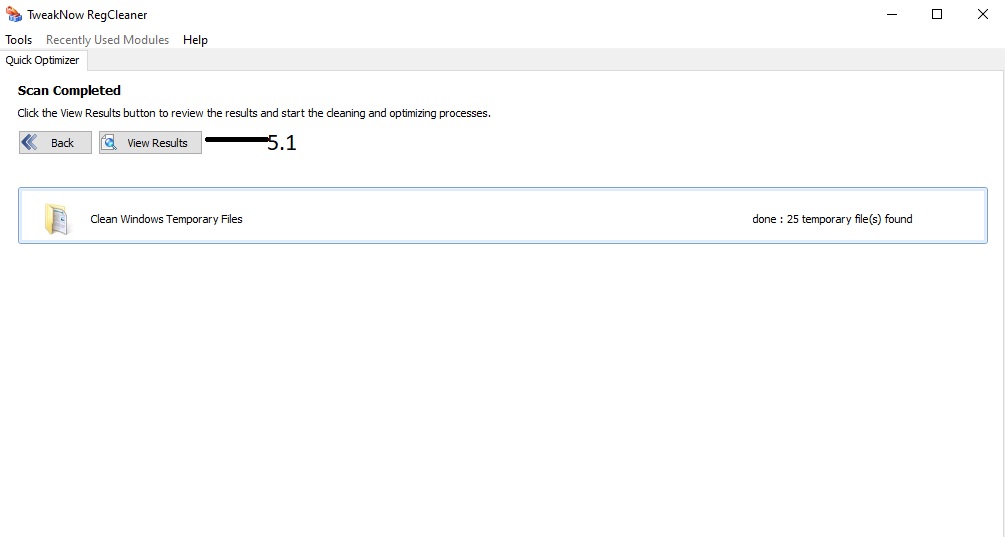Viewport: 1005px width, 537px height.
Task: Click the temporary files folder icon
Action: point(56,219)
